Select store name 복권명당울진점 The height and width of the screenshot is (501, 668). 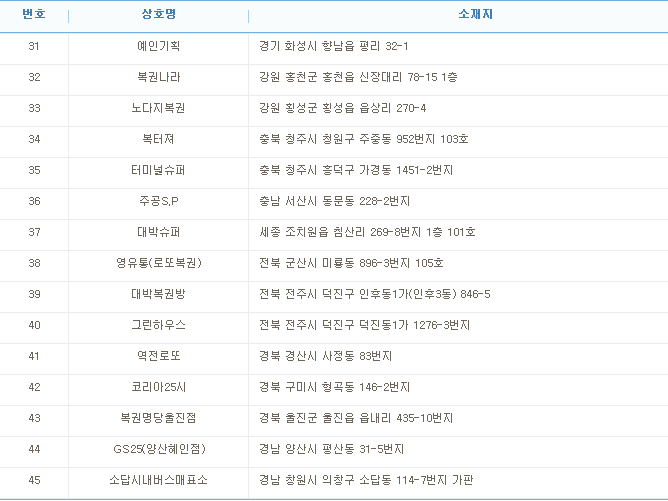coord(158,418)
